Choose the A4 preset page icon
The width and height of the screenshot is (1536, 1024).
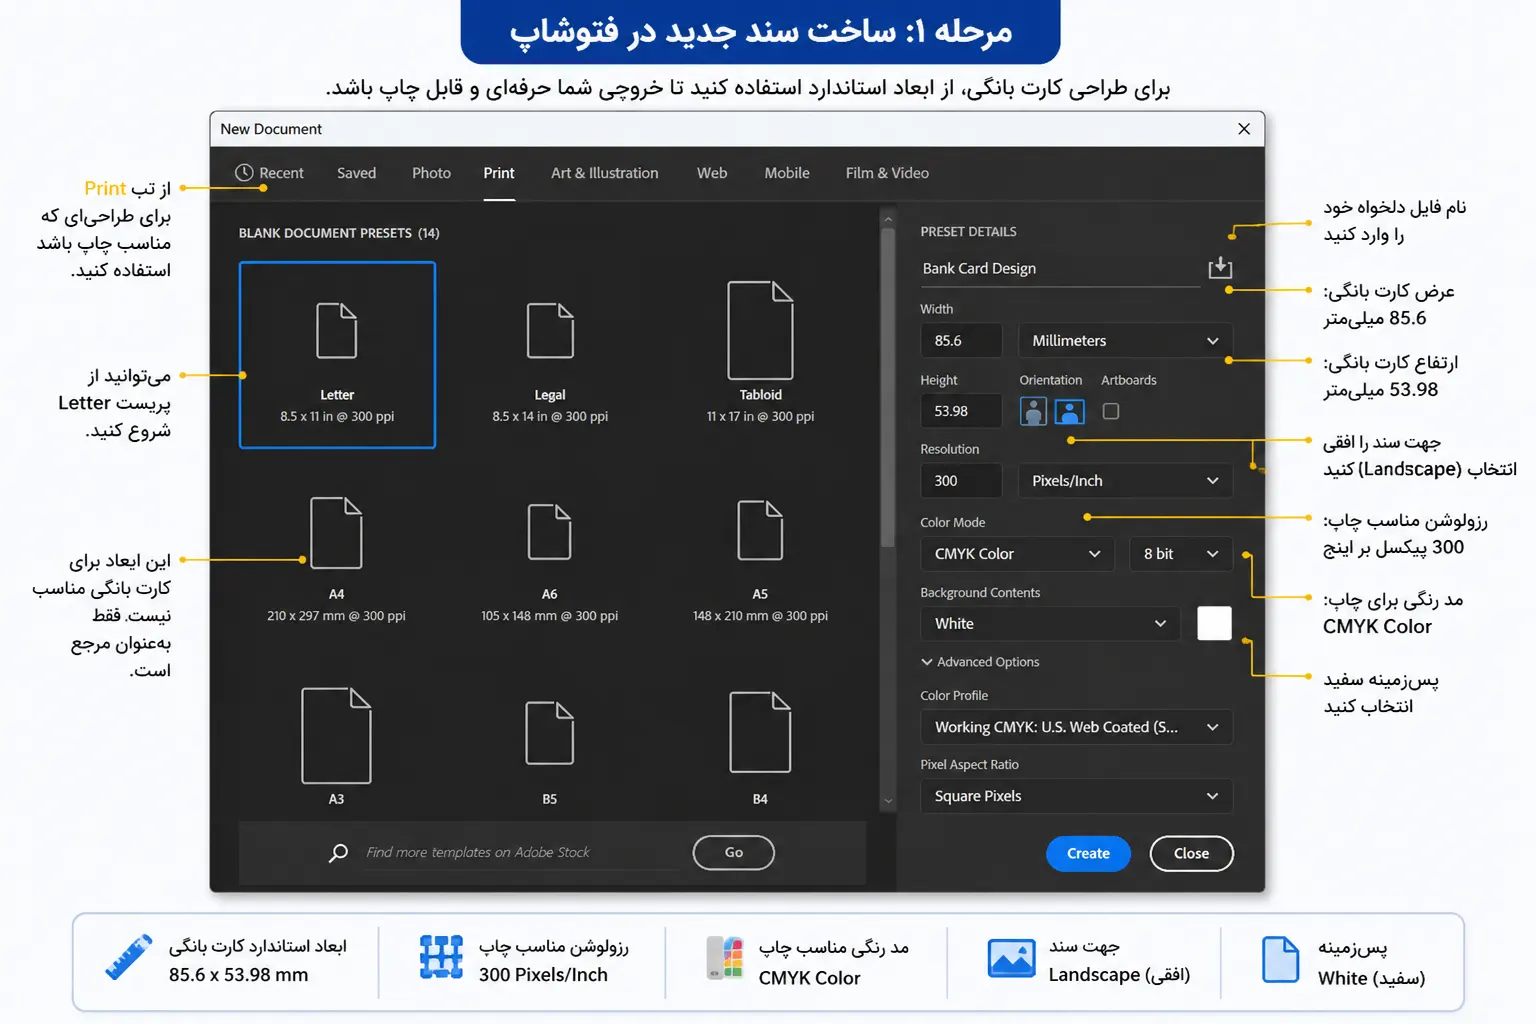coord(336,533)
